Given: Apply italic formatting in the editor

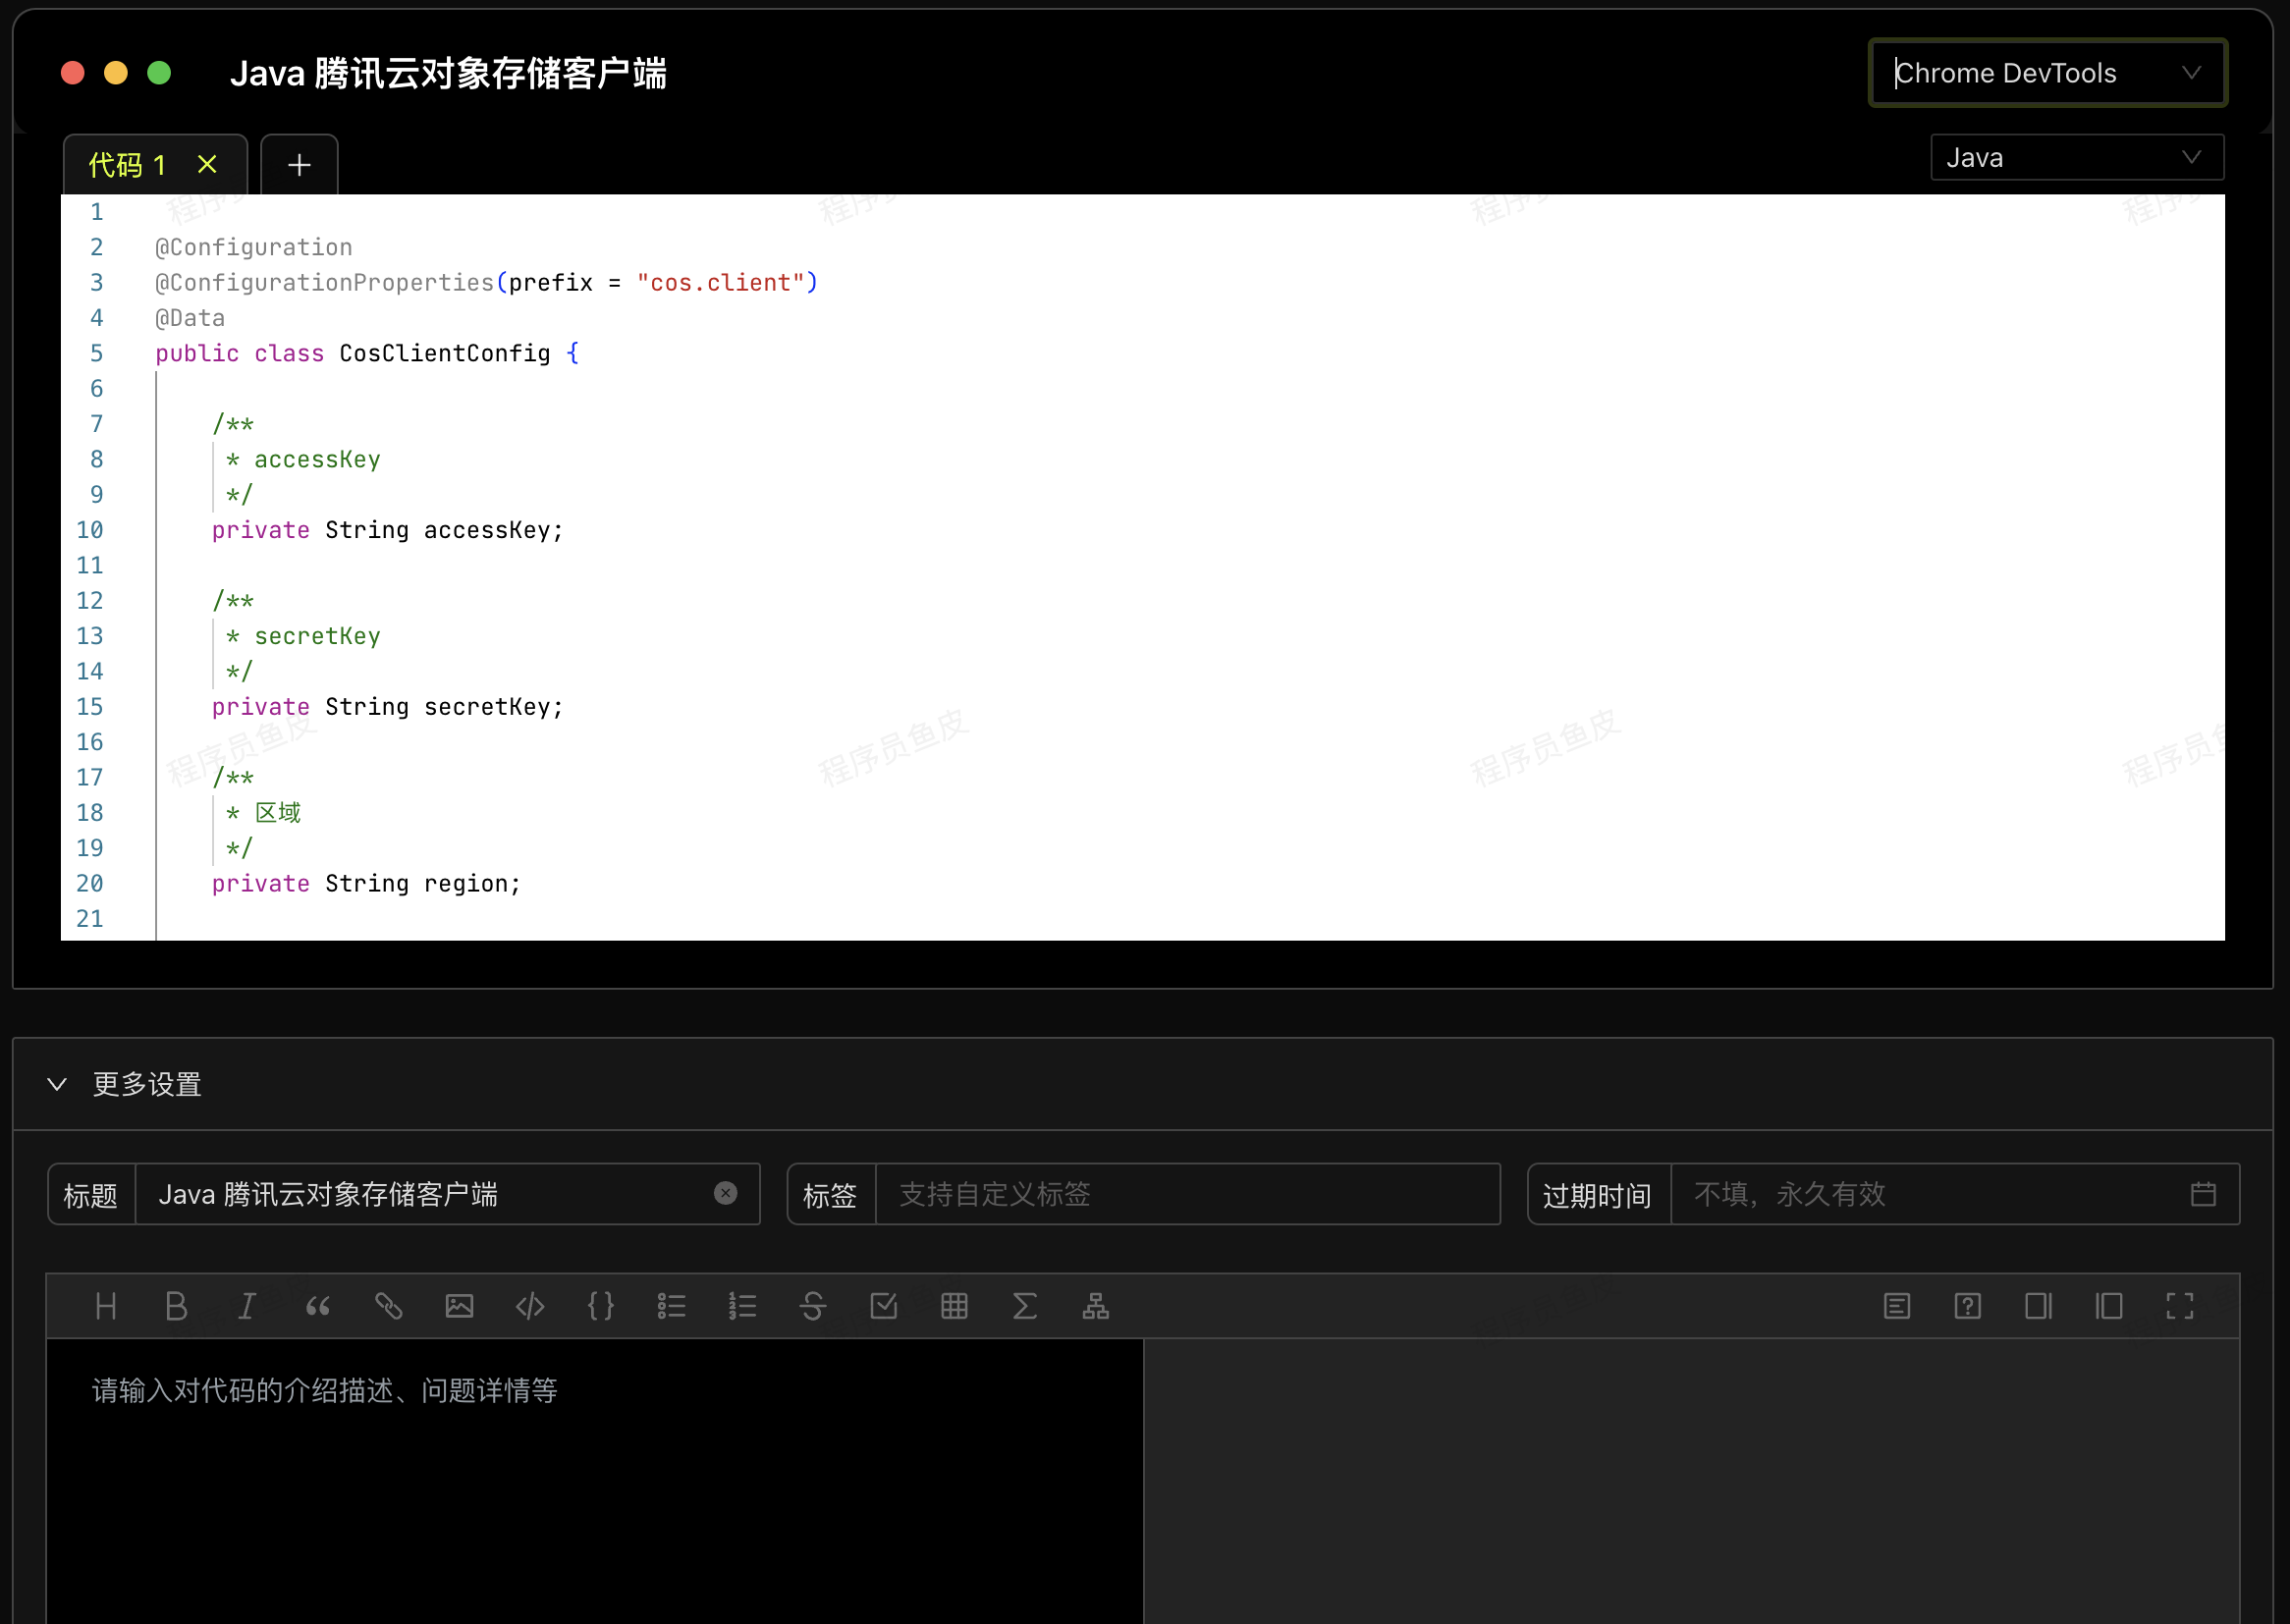Looking at the screenshot, I should pyautogui.click(x=247, y=1306).
